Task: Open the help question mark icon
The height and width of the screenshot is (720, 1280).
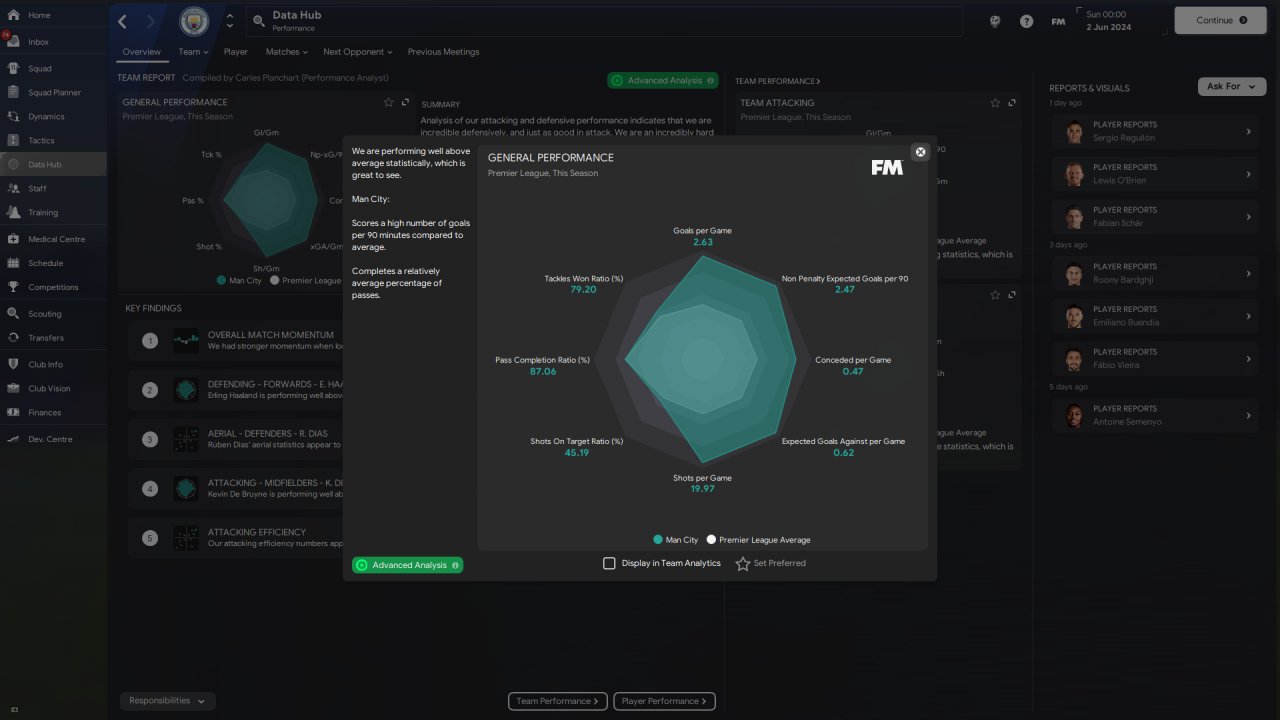Action: (1026, 21)
